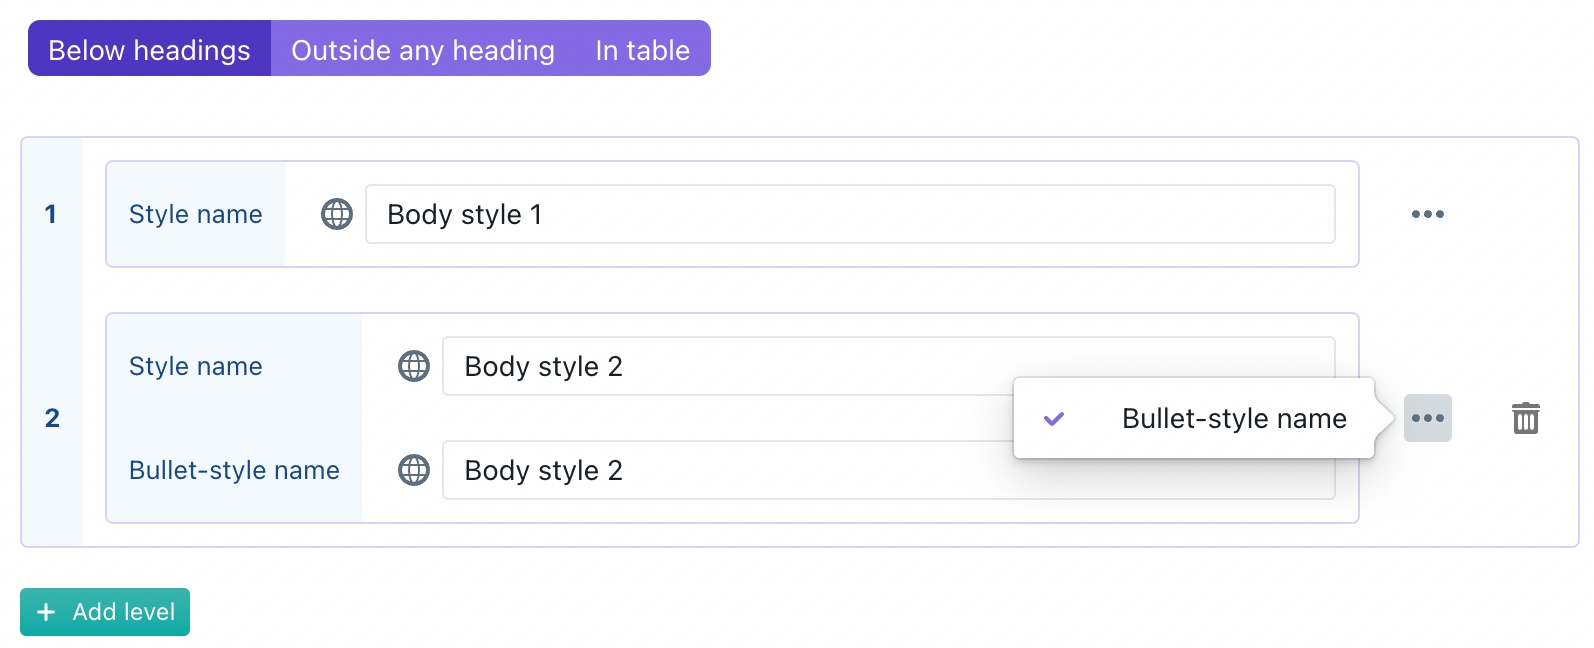The width and height of the screenshot is (1594, 648).
Task: Switch to the Below headings tab
Action: tap(149, 49)
